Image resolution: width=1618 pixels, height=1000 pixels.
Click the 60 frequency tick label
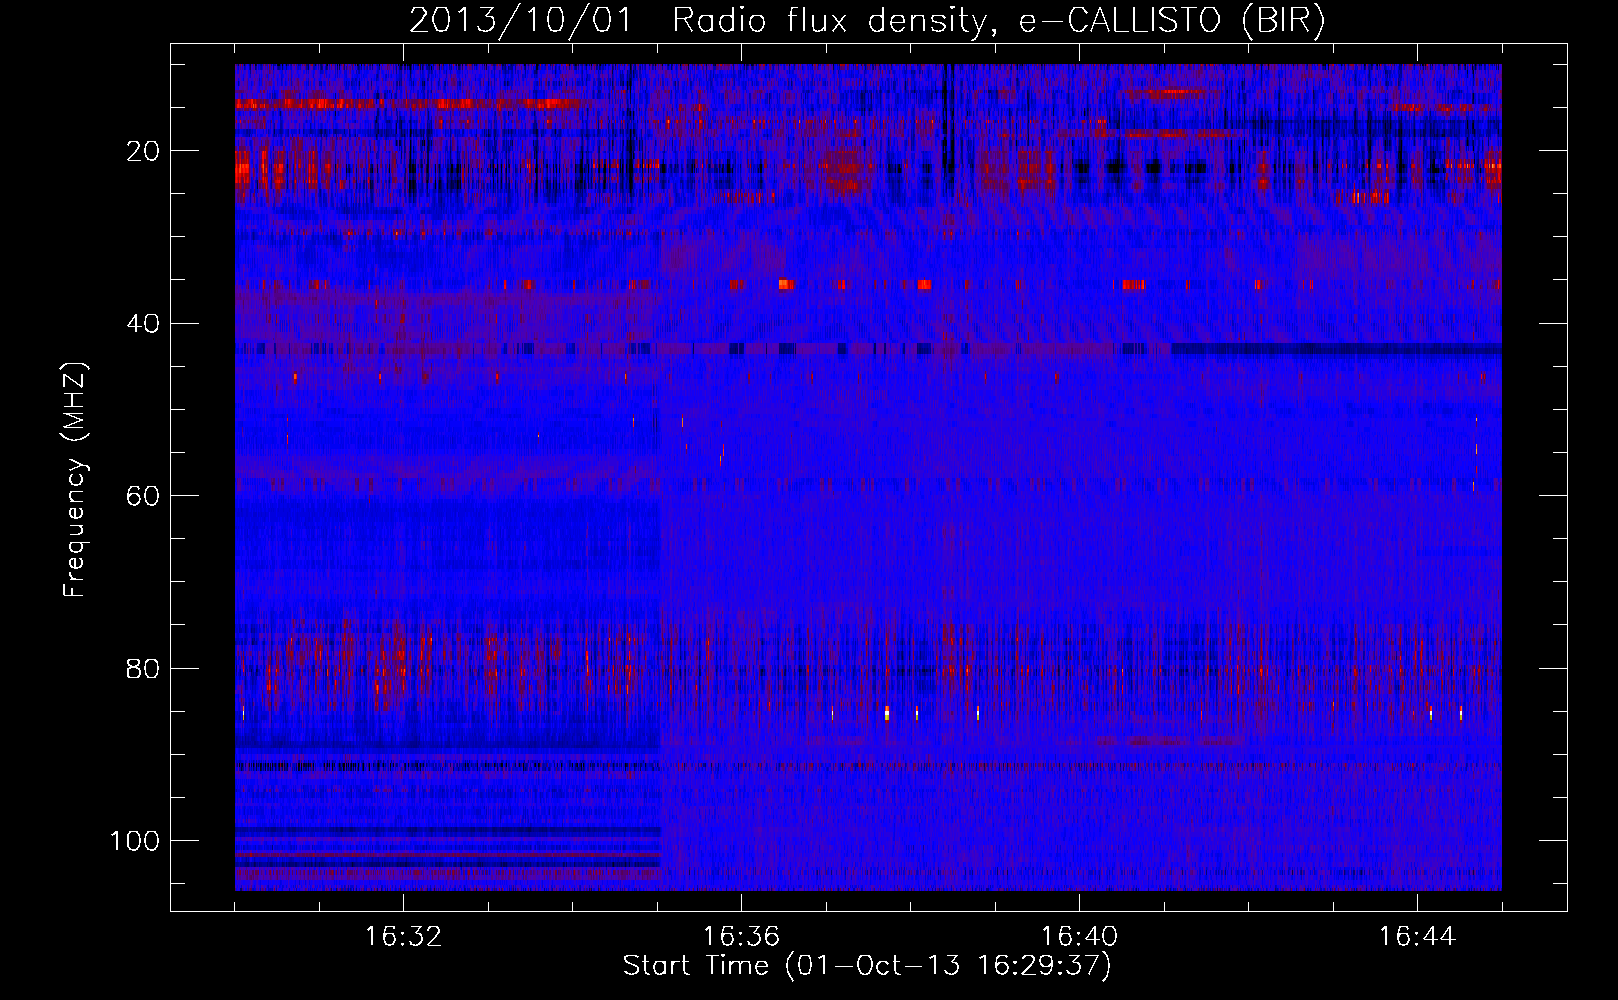pyautogui.click(x=144, y=496)
